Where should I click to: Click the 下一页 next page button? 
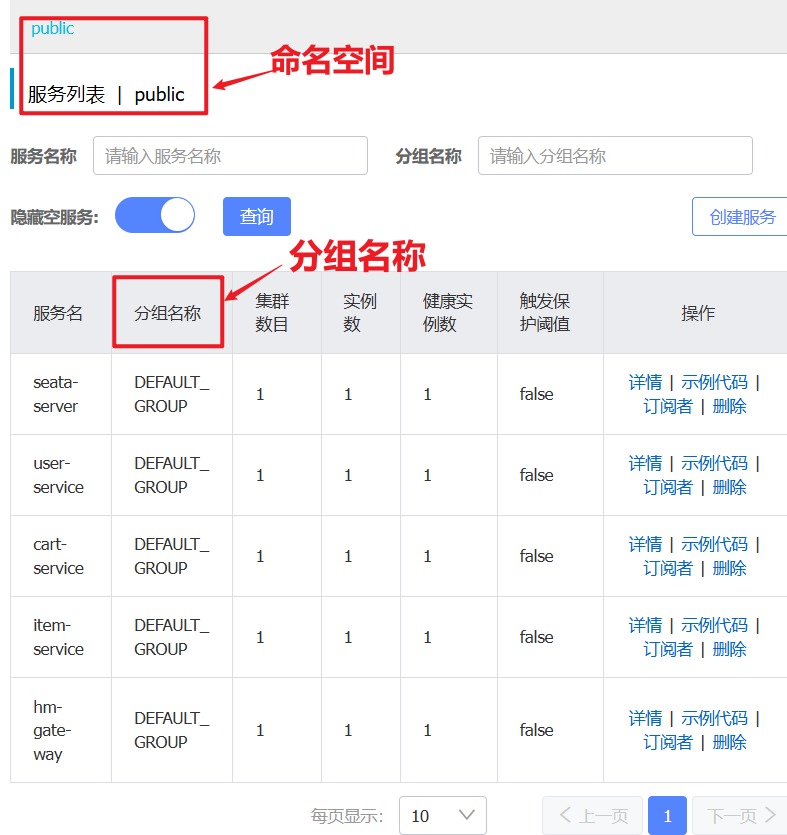point(741,815)
